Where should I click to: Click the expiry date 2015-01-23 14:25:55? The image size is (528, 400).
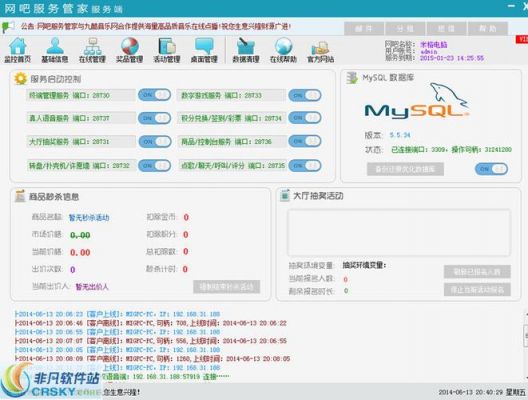[x=452, y=58]
